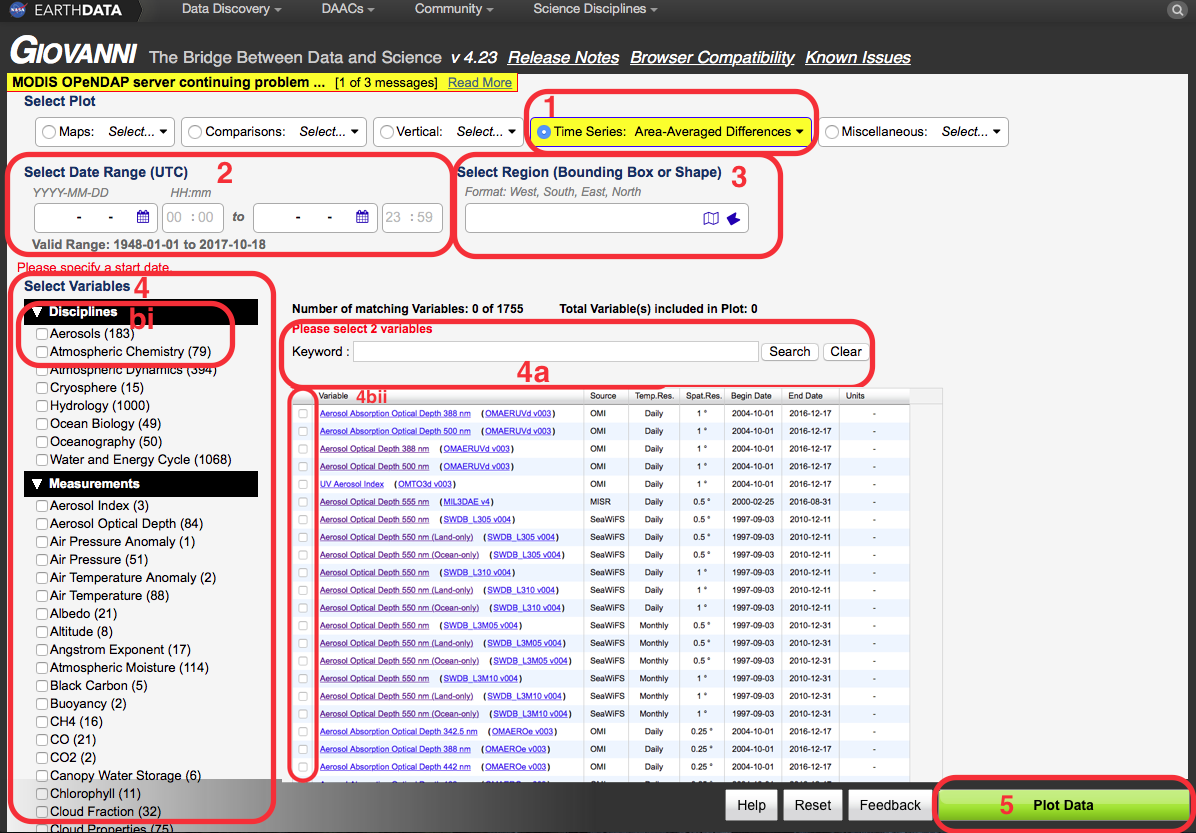Check the Aerosol Optical Depth measurement checkbox
The width and height of the screenshot is (1196, 833).
pyautogui.click(x=42, y=523)
